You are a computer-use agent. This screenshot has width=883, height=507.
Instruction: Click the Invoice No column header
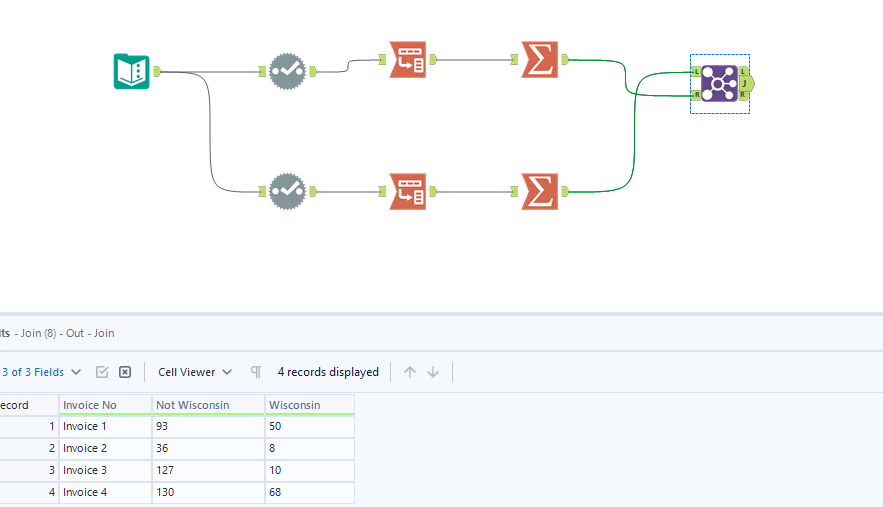[x=105, y=405]
